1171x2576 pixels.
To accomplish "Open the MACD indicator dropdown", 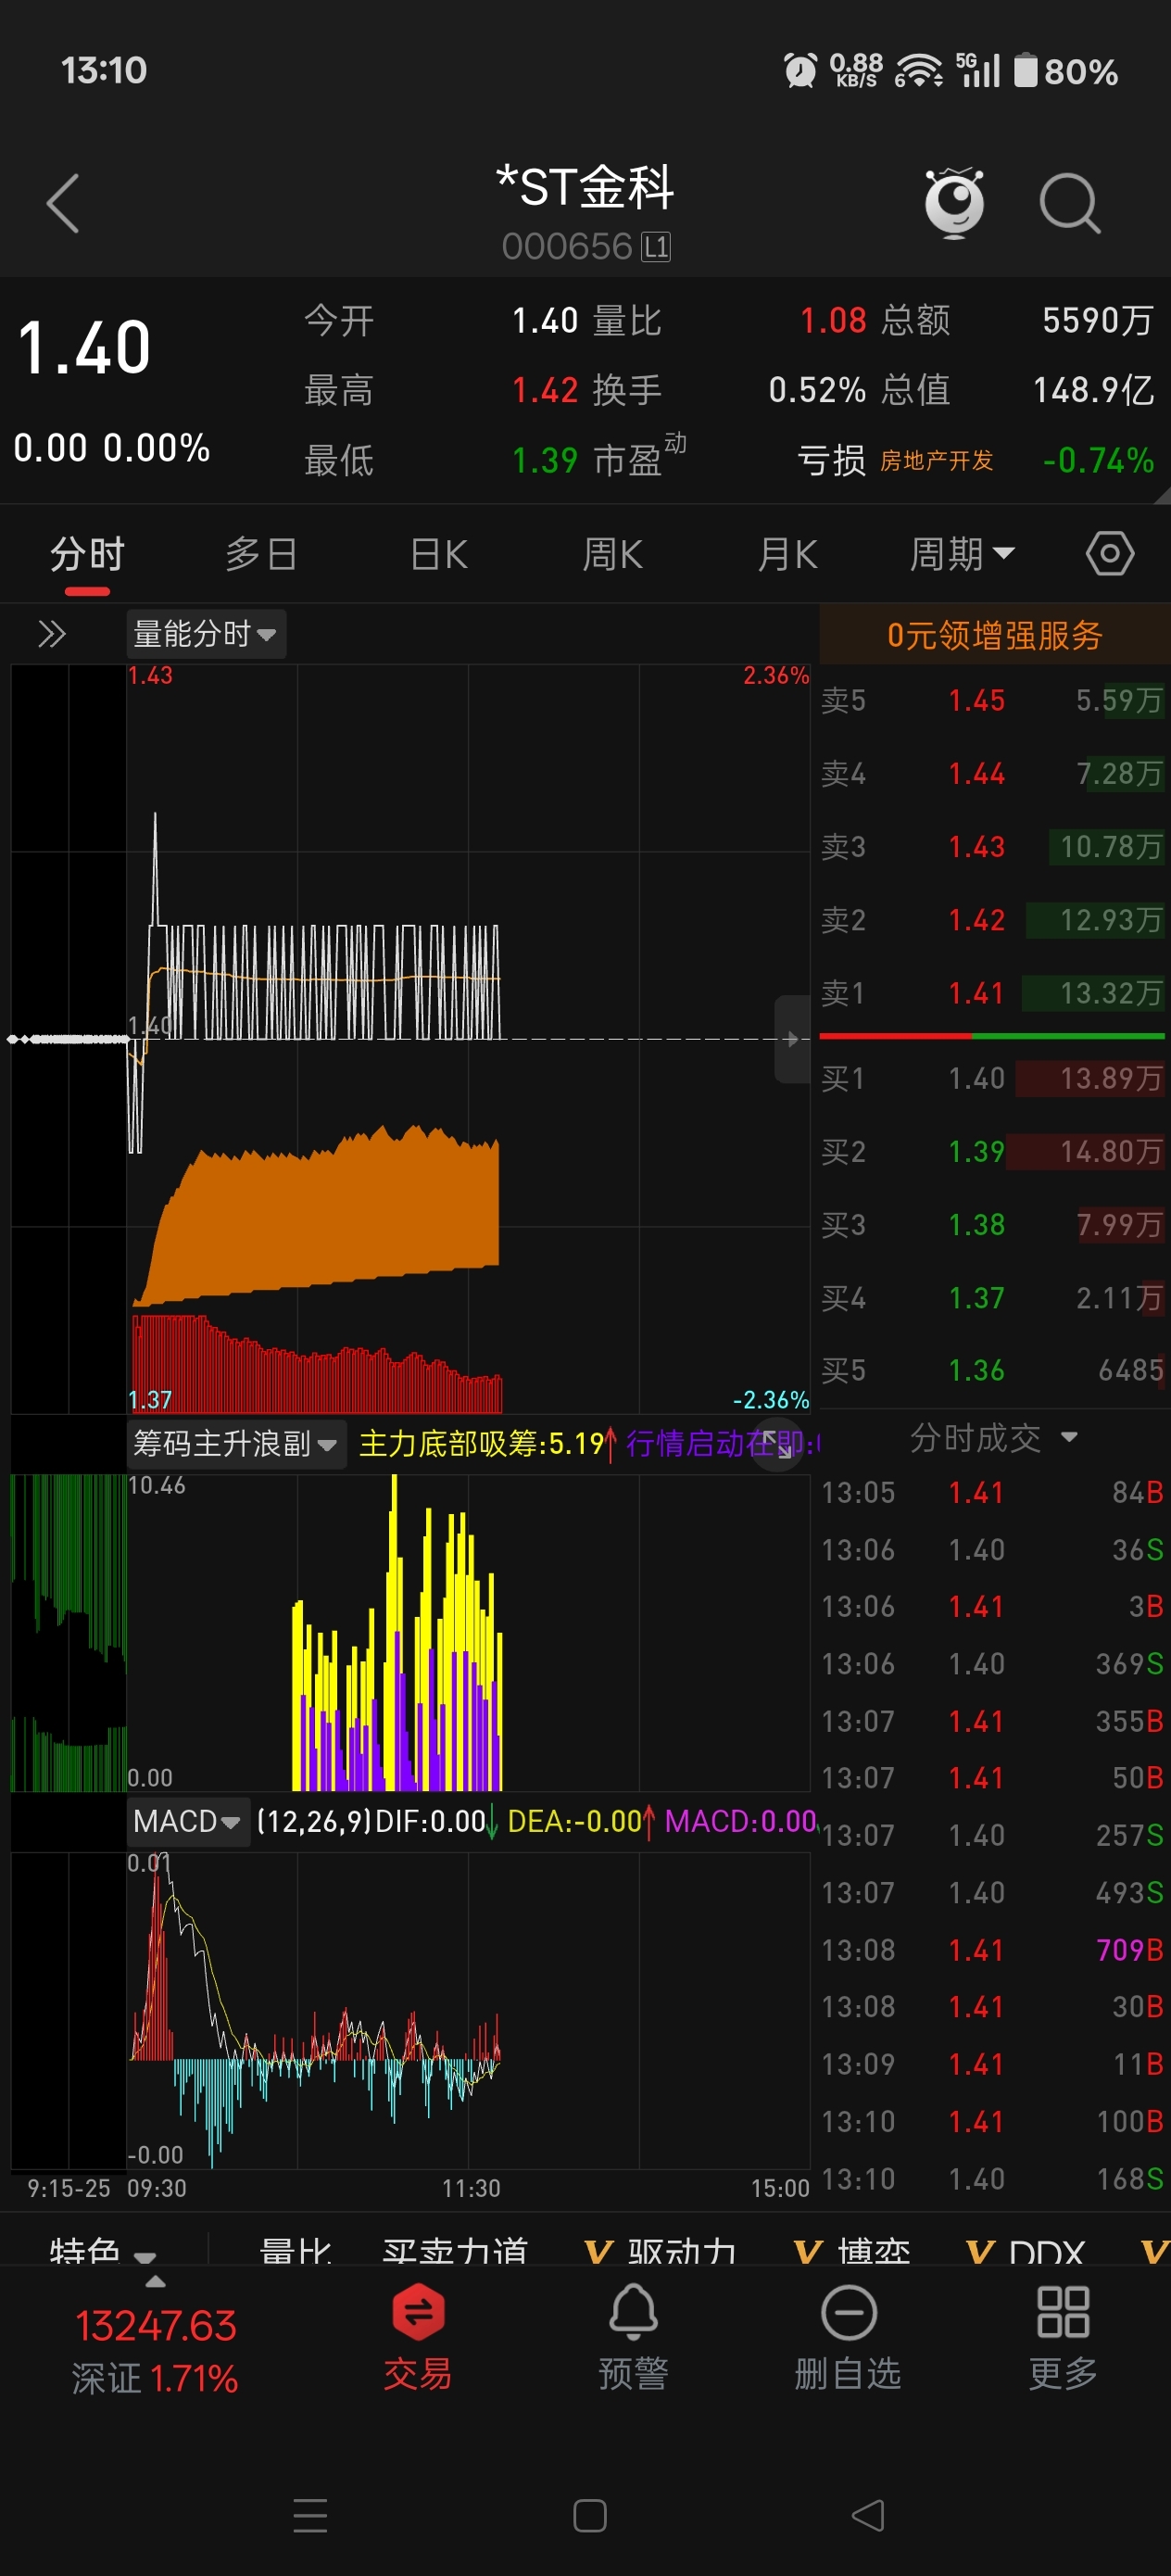I will tap(187, 1821).
